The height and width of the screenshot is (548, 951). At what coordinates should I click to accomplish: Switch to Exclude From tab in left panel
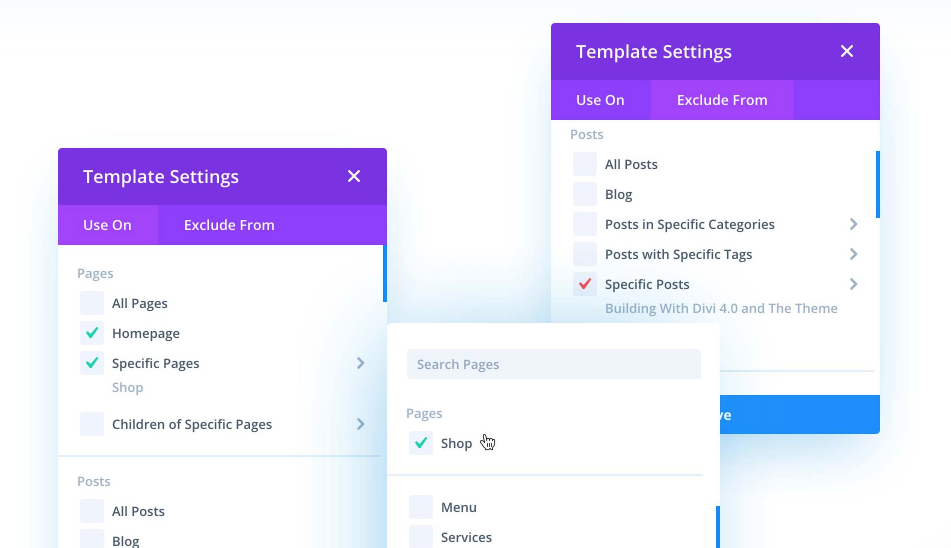(229, 225)
